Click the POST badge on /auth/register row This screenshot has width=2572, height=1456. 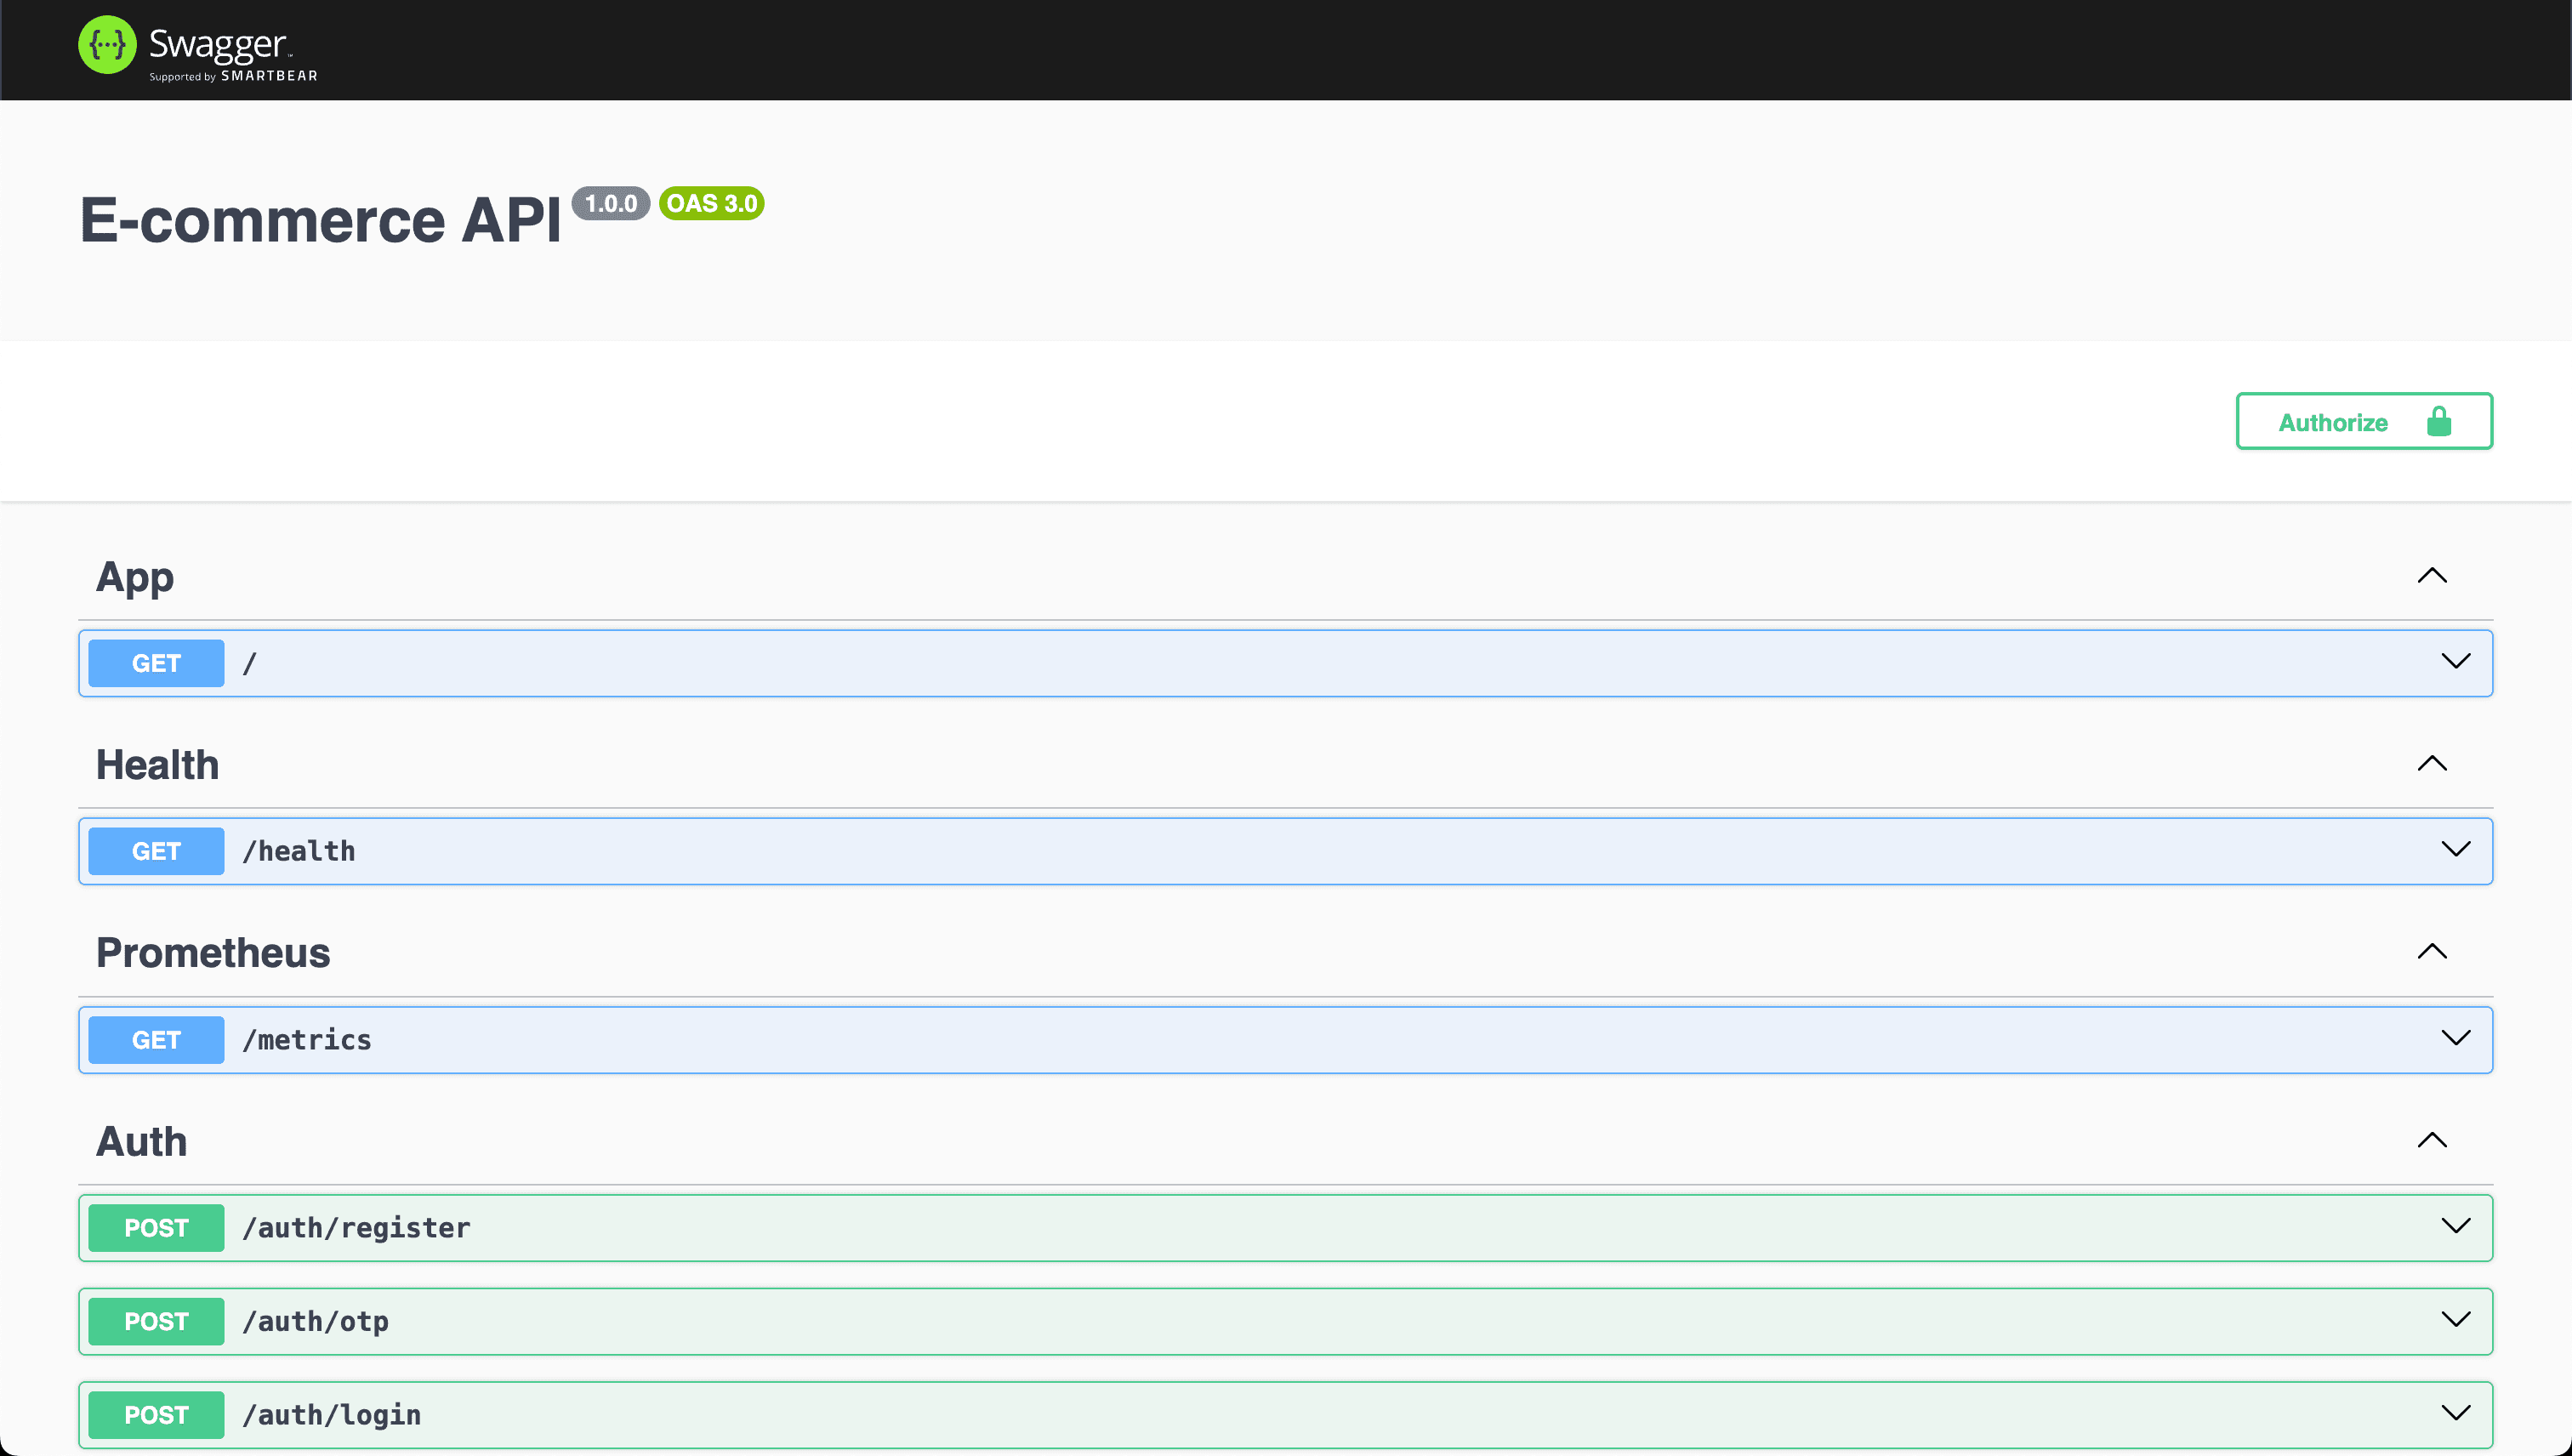156,1228
